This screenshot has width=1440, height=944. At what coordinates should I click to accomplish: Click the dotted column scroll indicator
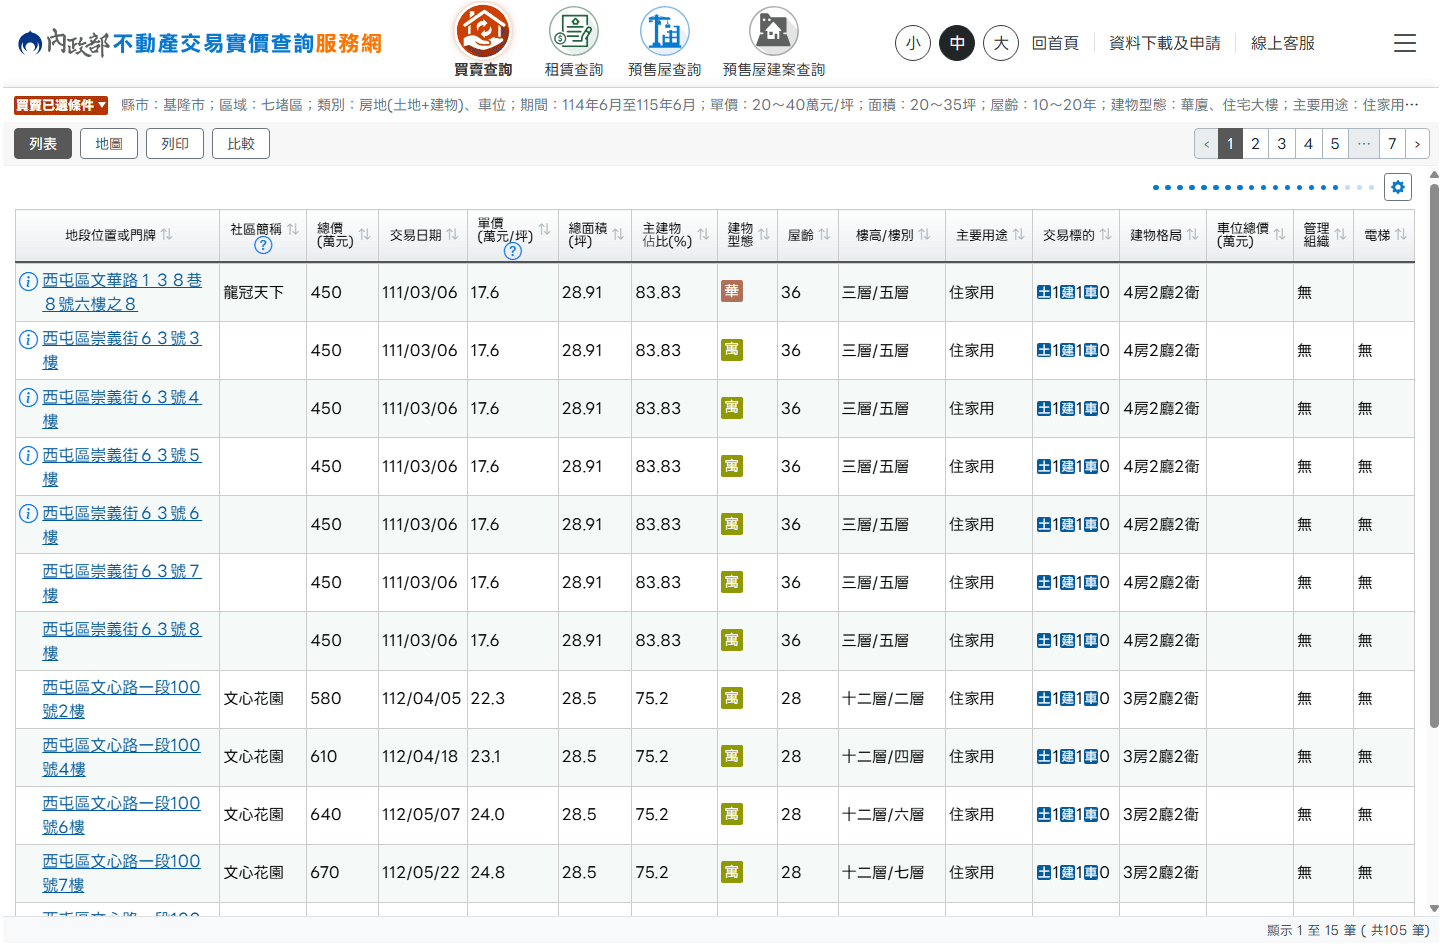tap(1263, 187)
